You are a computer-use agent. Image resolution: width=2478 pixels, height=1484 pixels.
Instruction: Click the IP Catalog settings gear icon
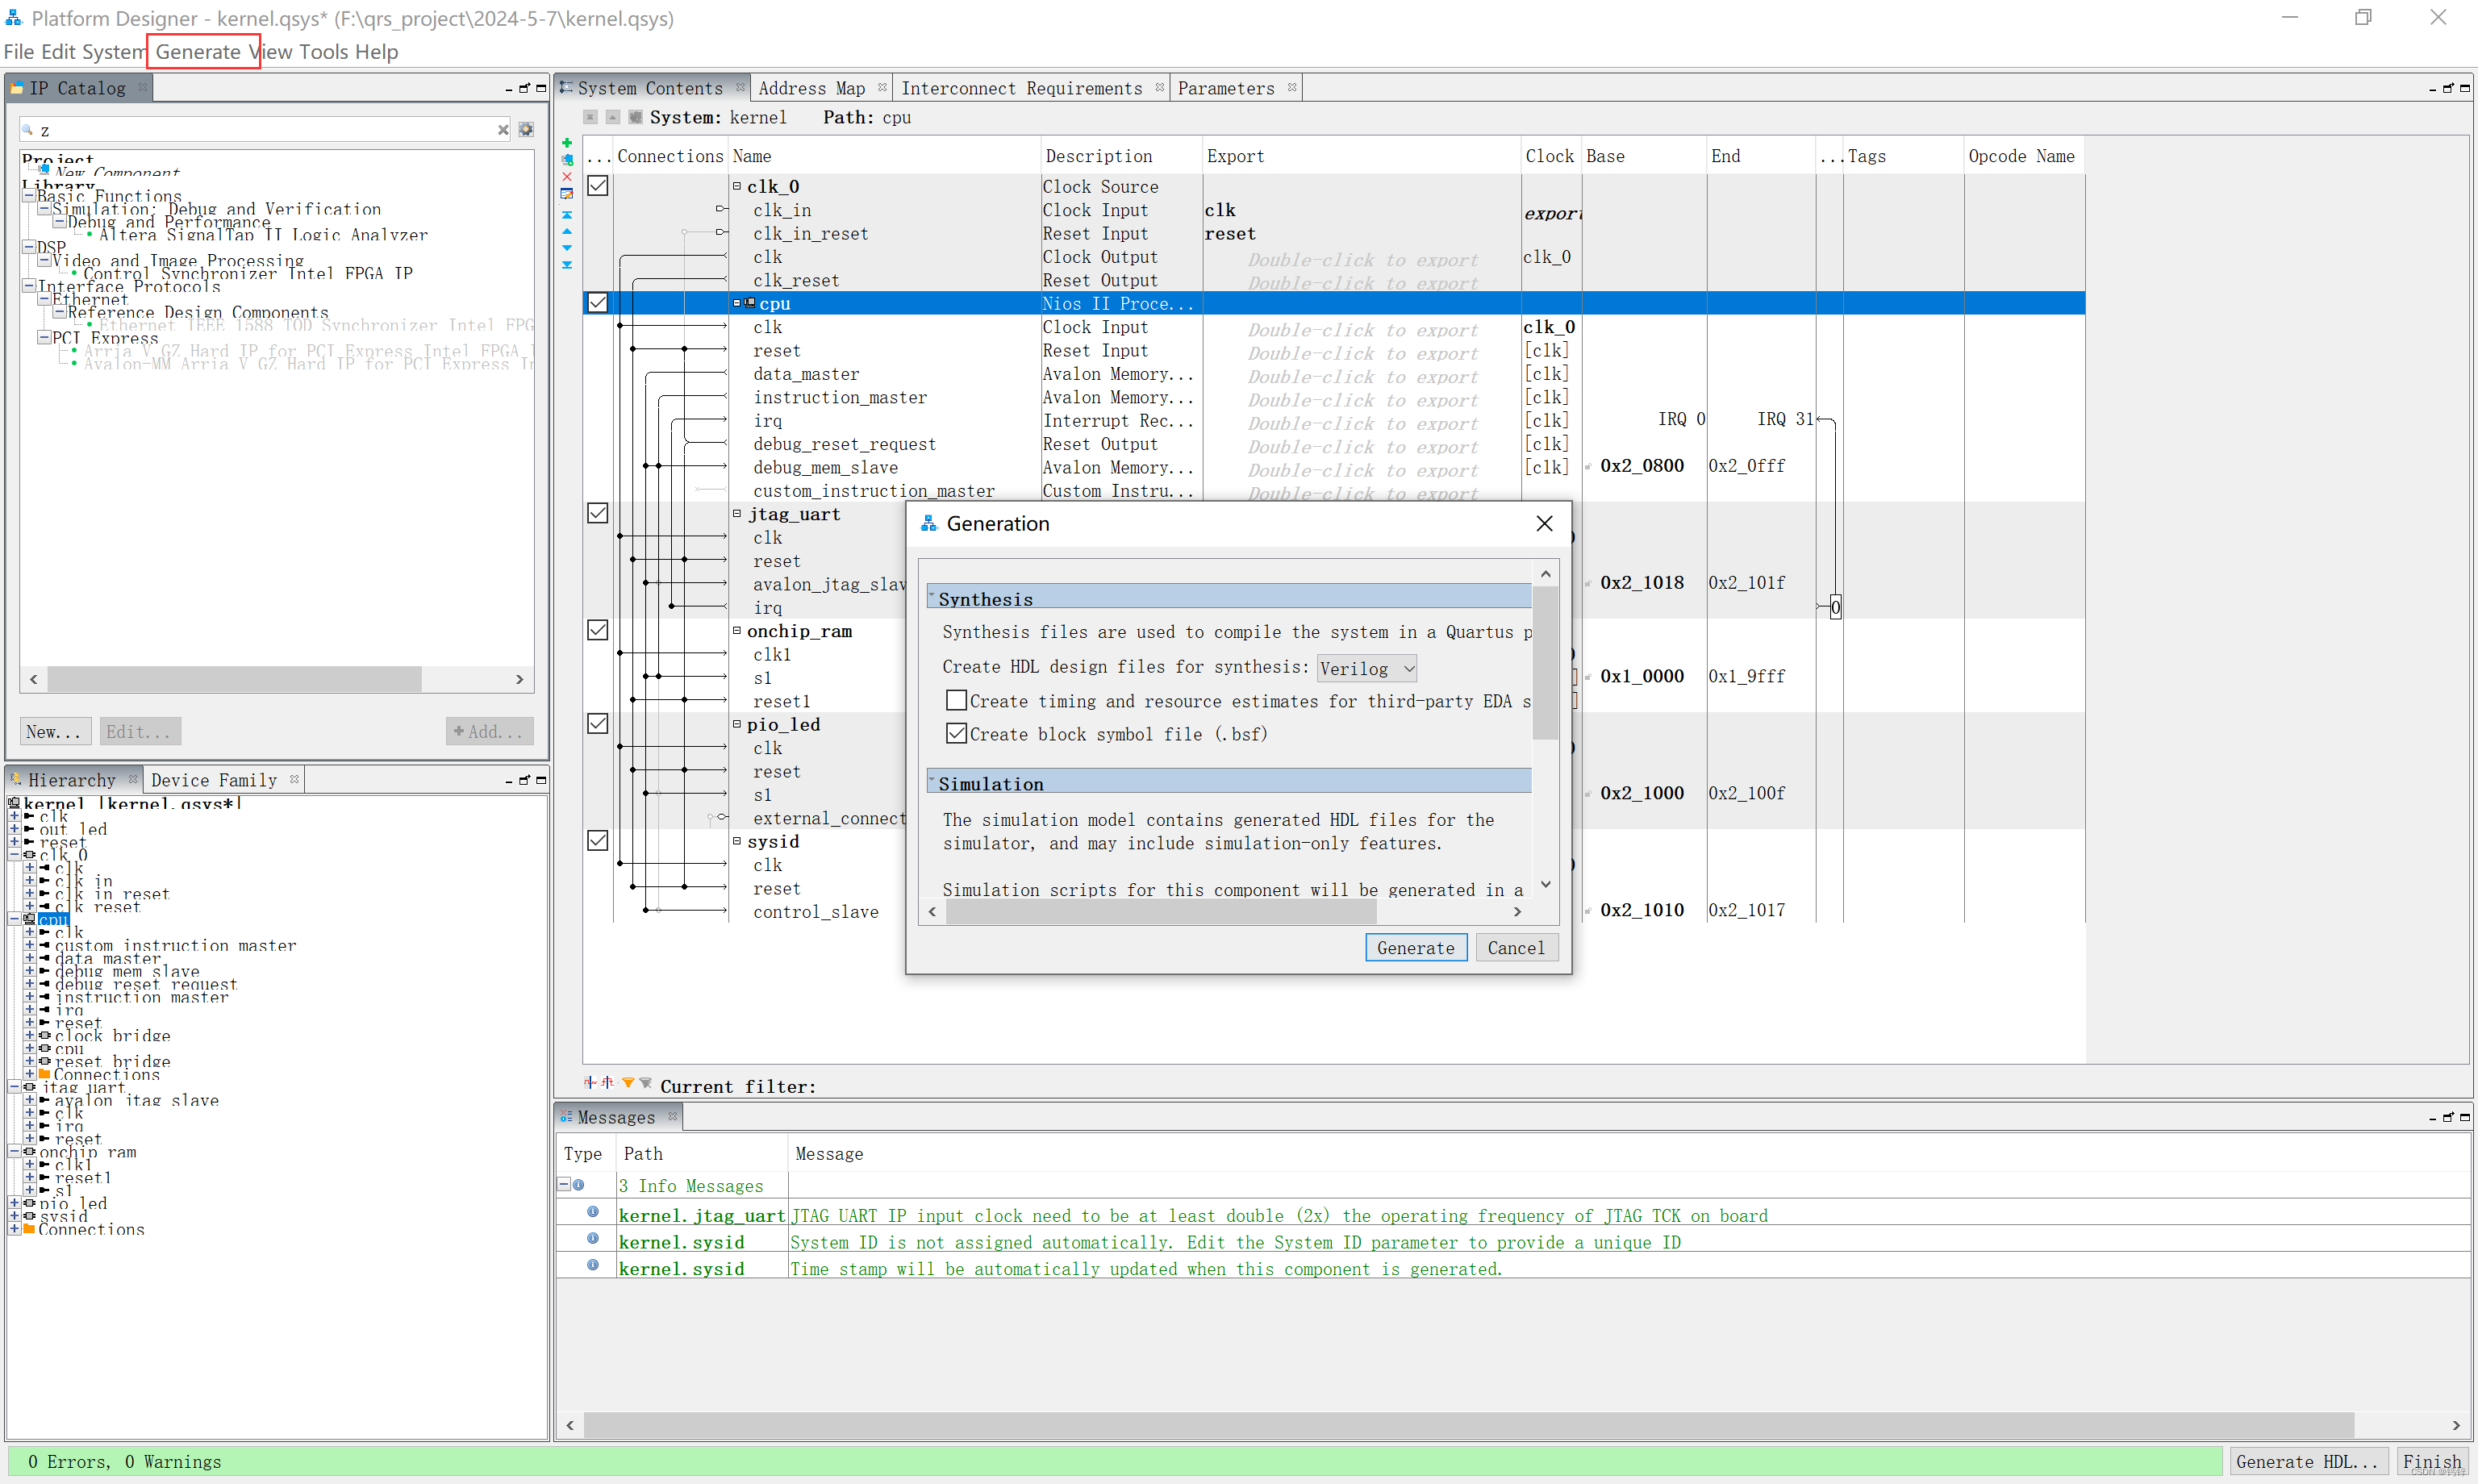526,129
